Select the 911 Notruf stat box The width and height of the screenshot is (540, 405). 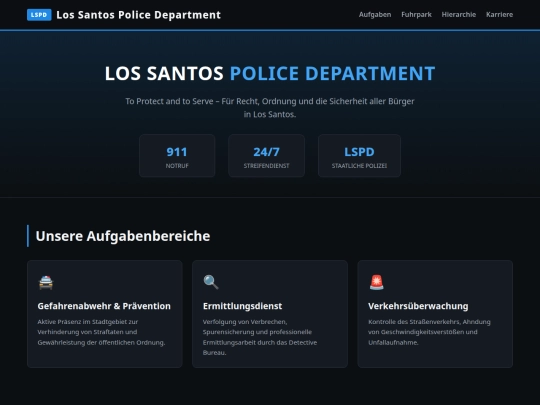[x=177, y=156]
